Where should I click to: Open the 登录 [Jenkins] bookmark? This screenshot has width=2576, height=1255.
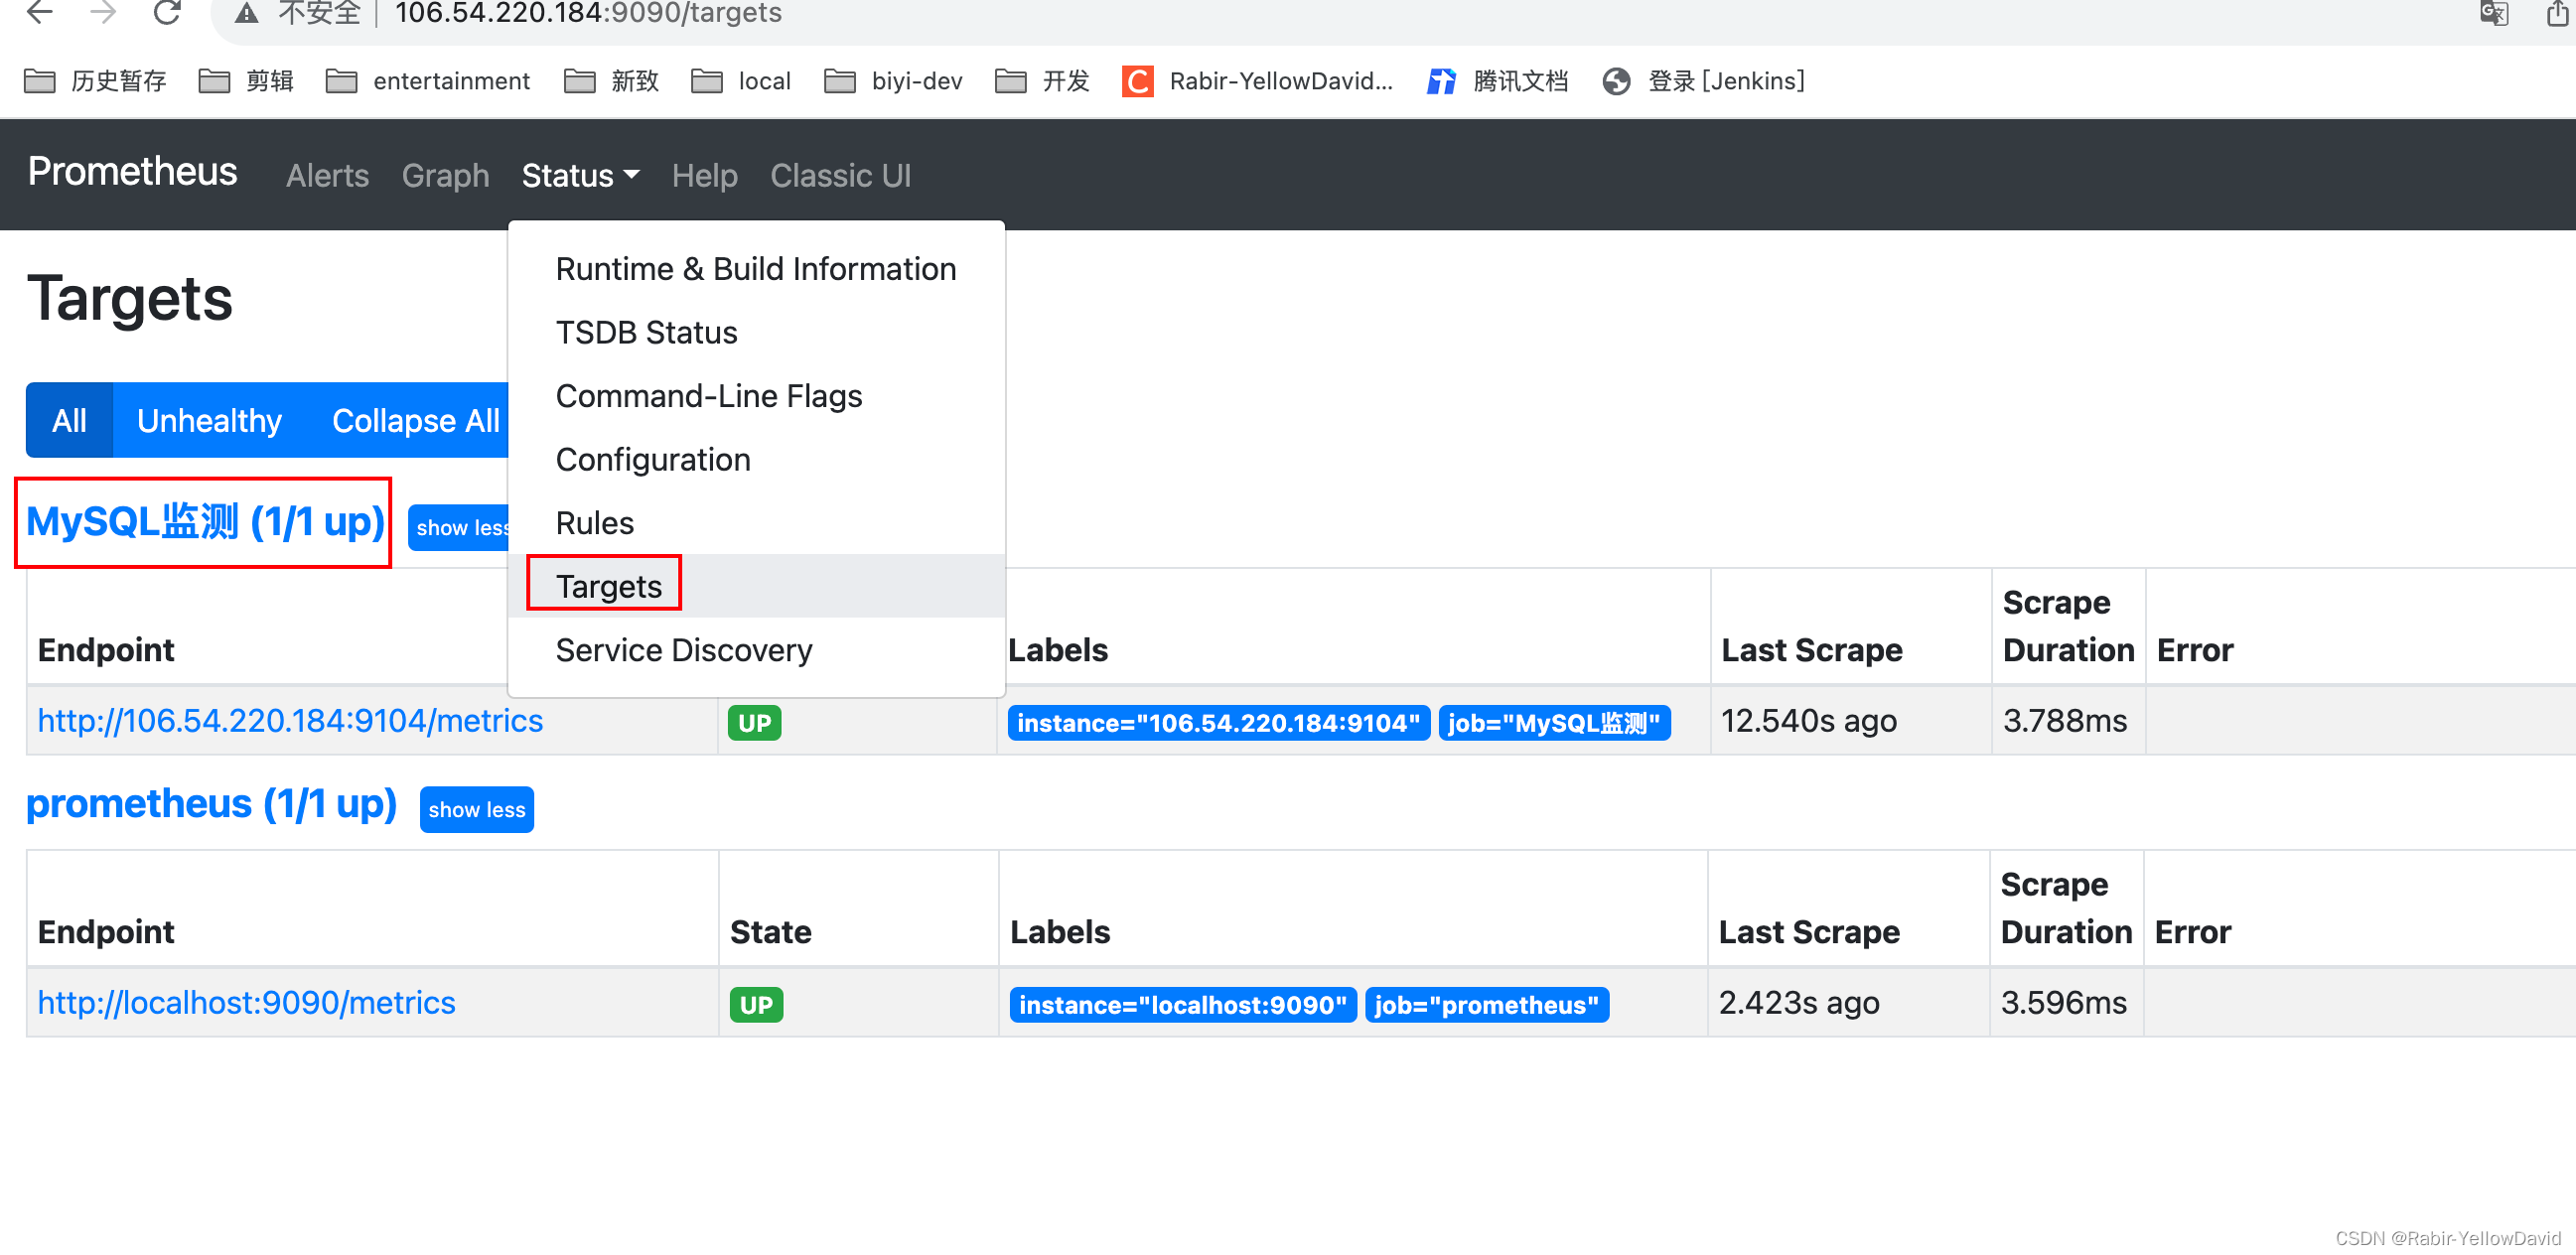(x=1704, y=81)
